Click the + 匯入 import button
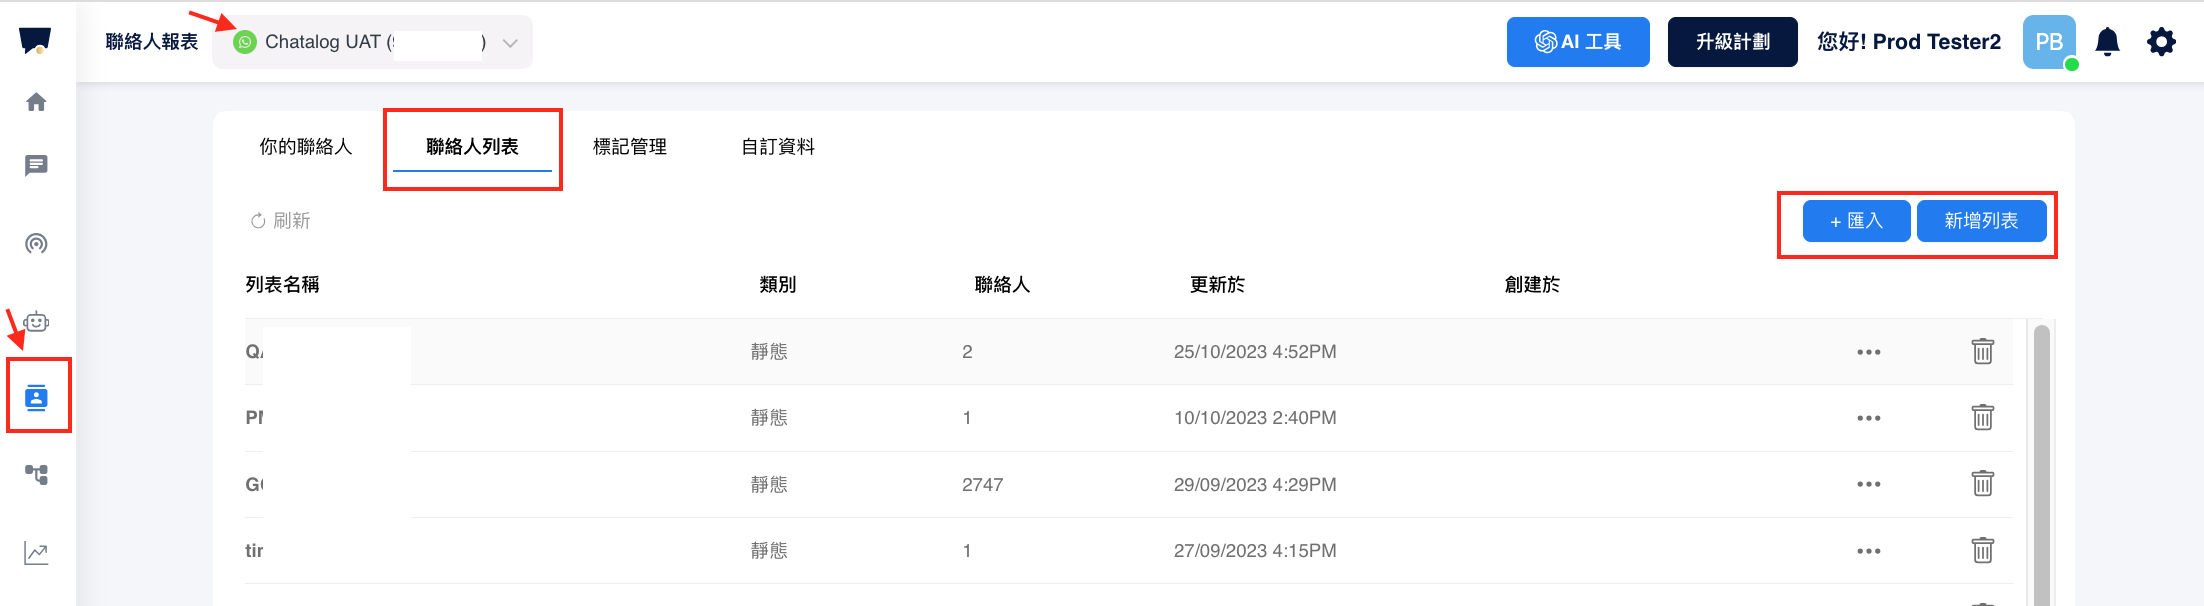 point(1856,221)
